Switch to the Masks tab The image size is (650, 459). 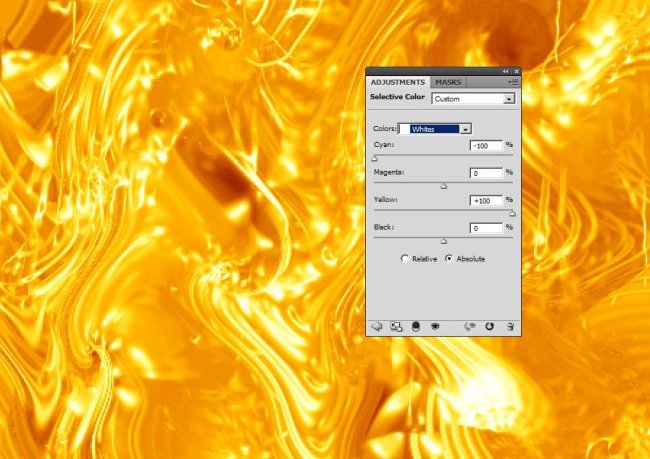tap(448, 82)
